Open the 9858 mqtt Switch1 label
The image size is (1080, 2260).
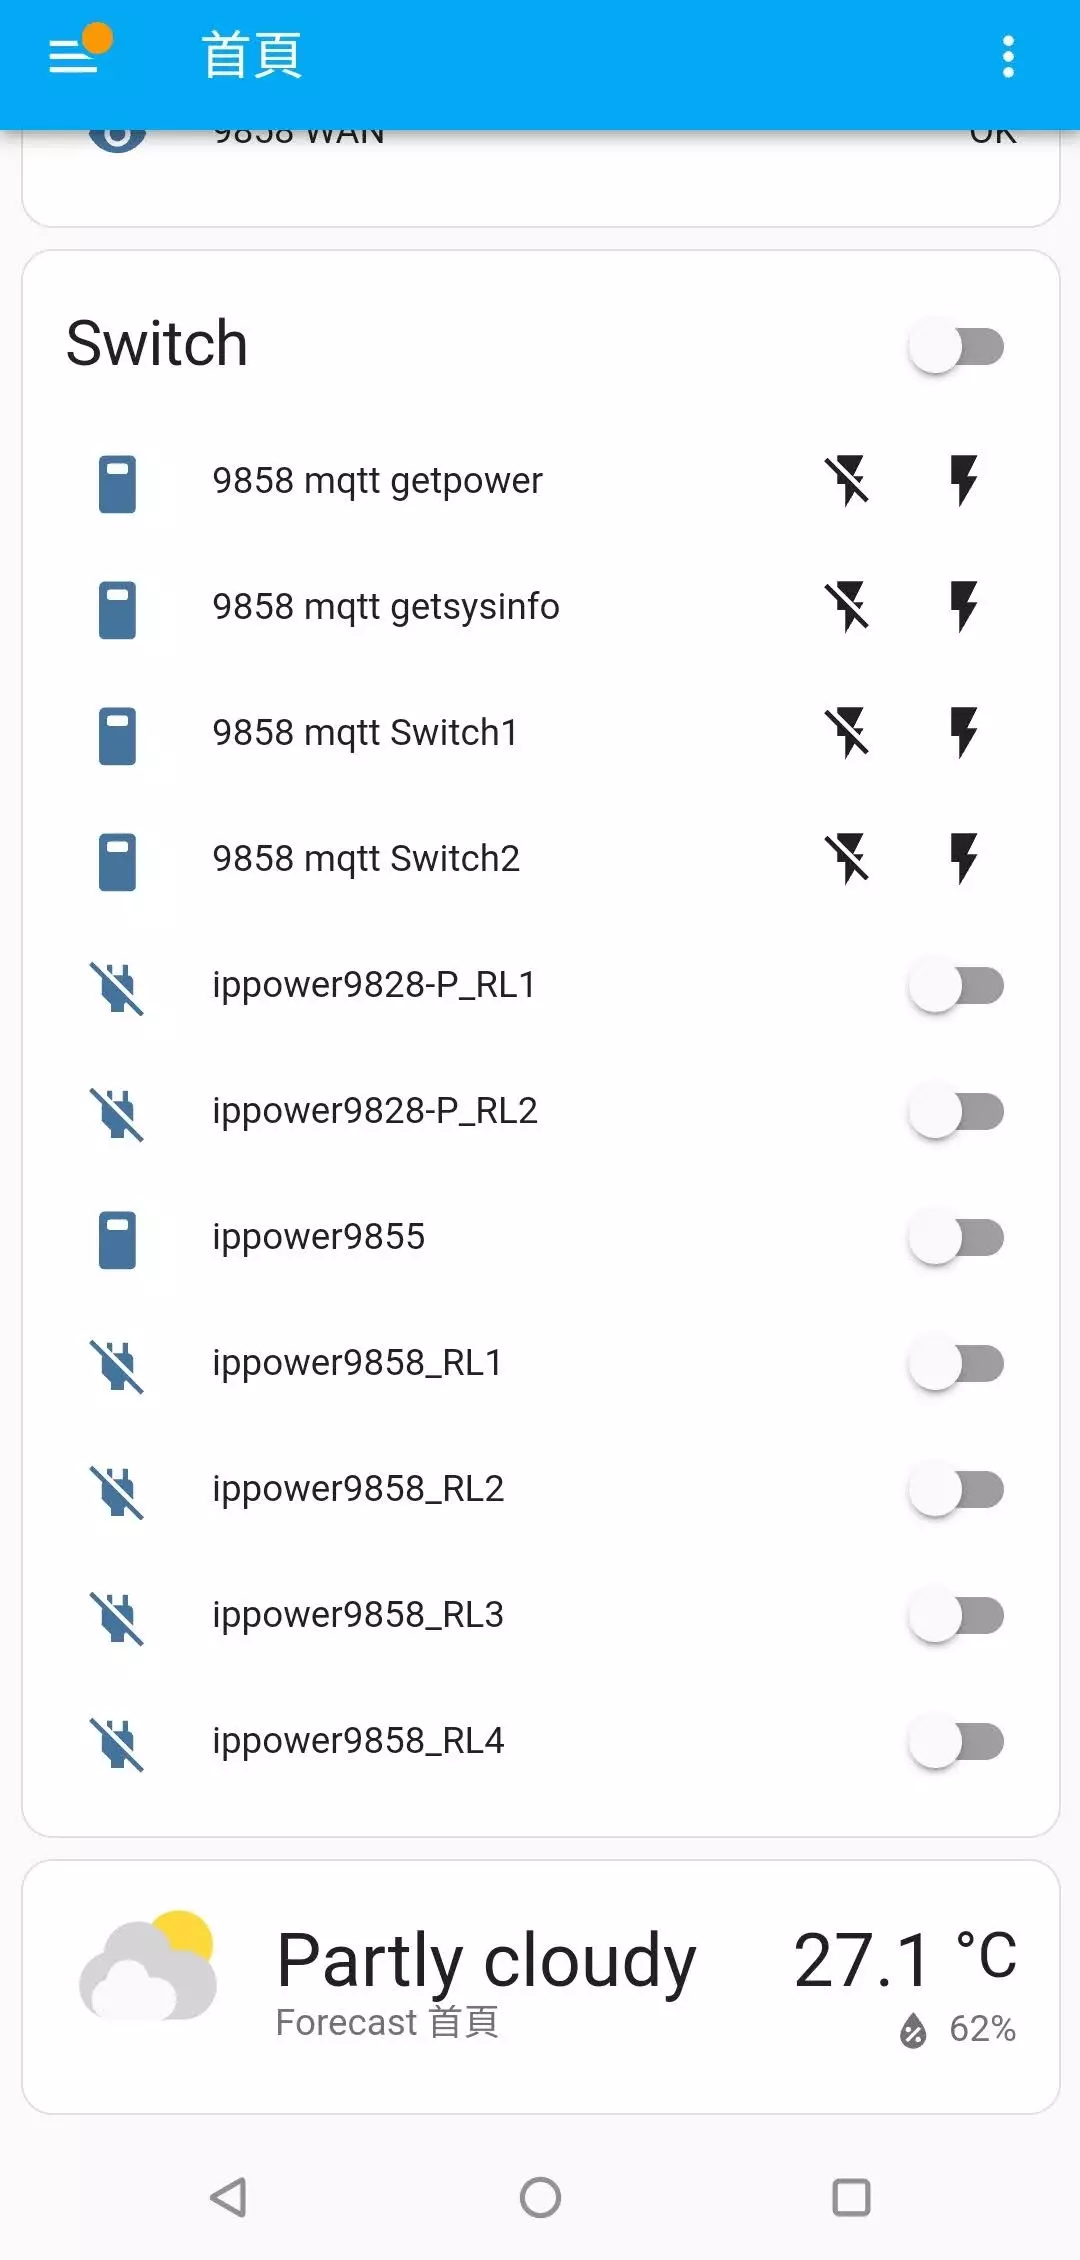365,733
